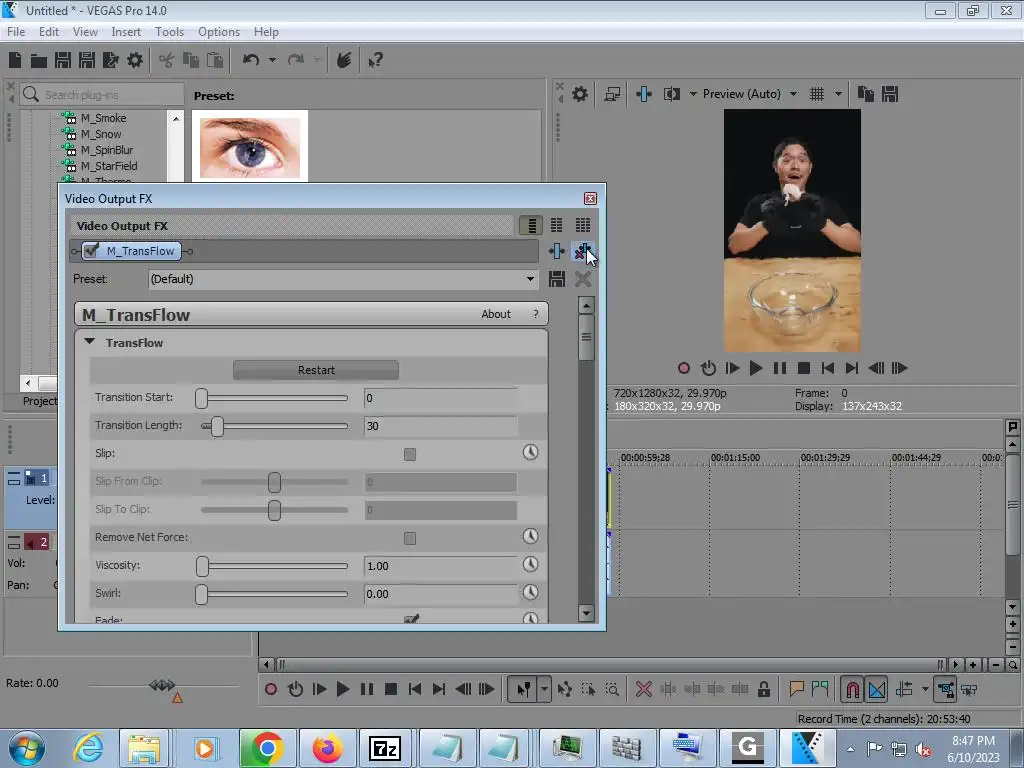Click the What's This help icon
This screenshot has width=1024, height=768.
375,61
